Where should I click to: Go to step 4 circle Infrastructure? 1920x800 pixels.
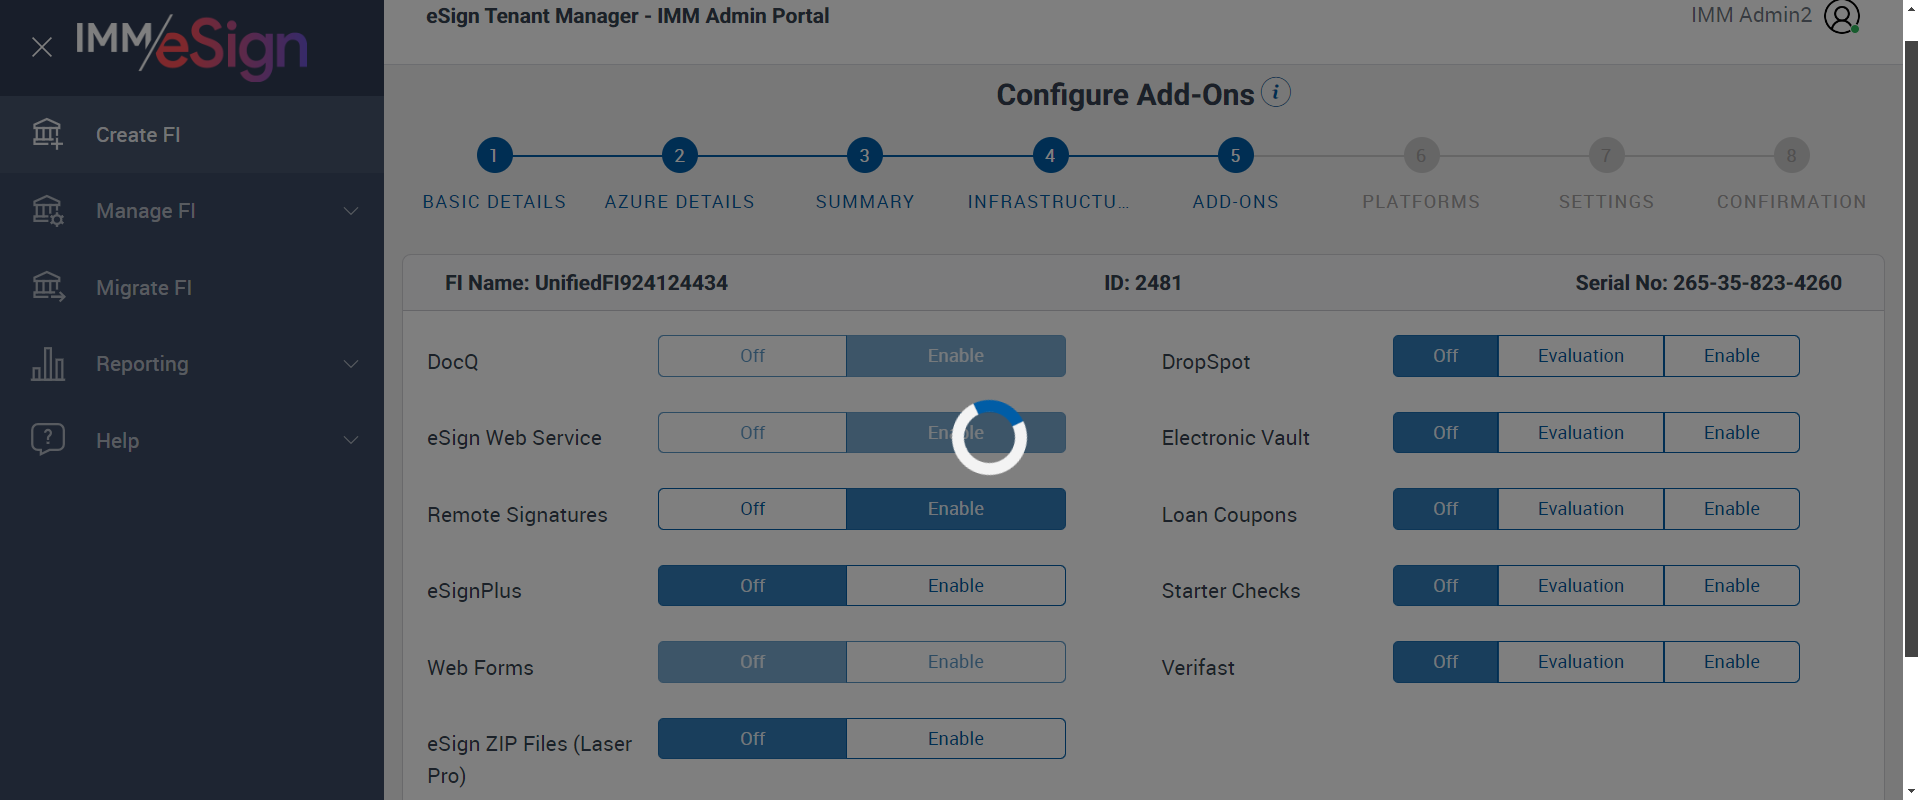(x=1050, y=155)
